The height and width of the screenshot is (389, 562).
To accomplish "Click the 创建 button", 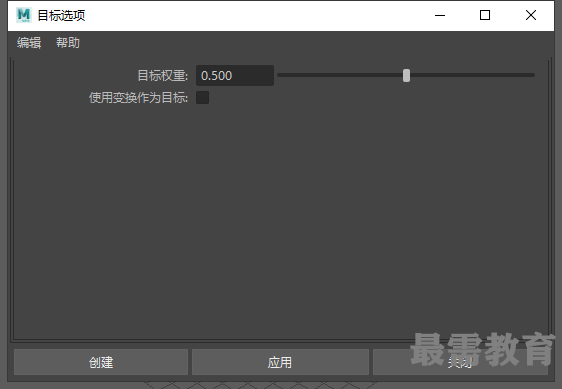I will point(101,362).
